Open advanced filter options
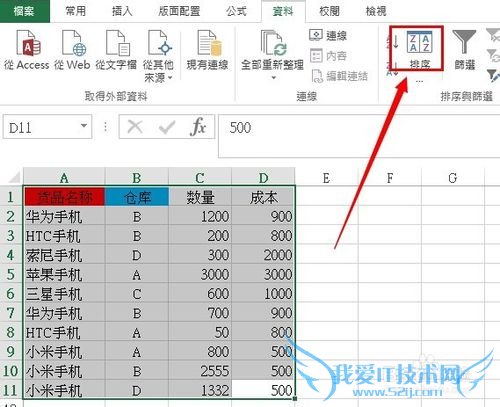This screenshot has width=500, height=407. coord(493,75)
